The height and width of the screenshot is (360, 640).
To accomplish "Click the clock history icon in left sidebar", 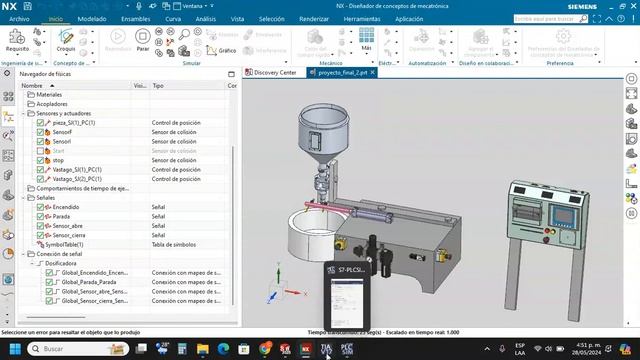I will click(x=8, y=253).
